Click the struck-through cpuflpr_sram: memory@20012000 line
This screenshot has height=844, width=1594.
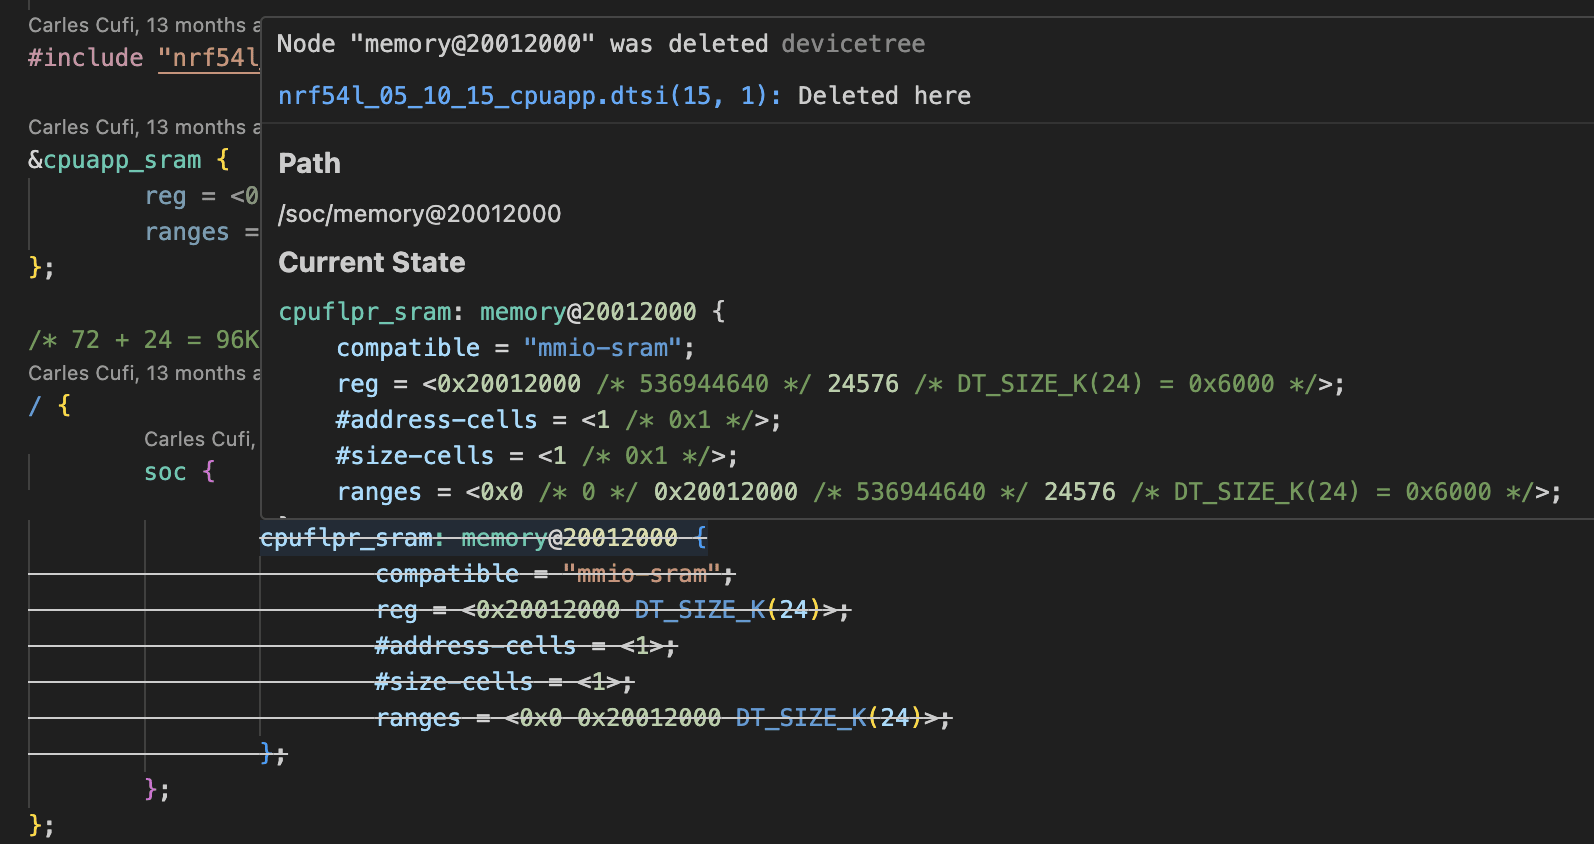[x=484, y=538]
